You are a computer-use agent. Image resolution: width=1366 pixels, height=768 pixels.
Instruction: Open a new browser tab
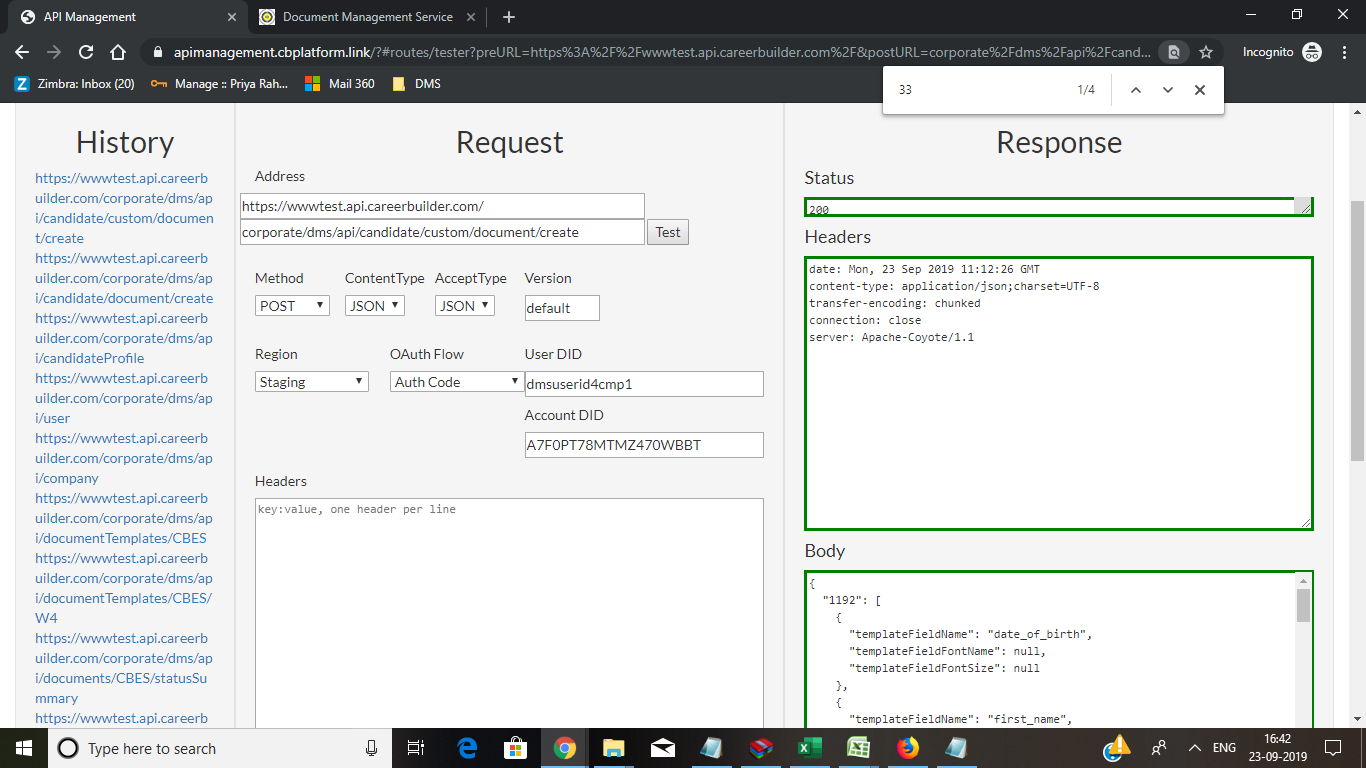[509, 17]
